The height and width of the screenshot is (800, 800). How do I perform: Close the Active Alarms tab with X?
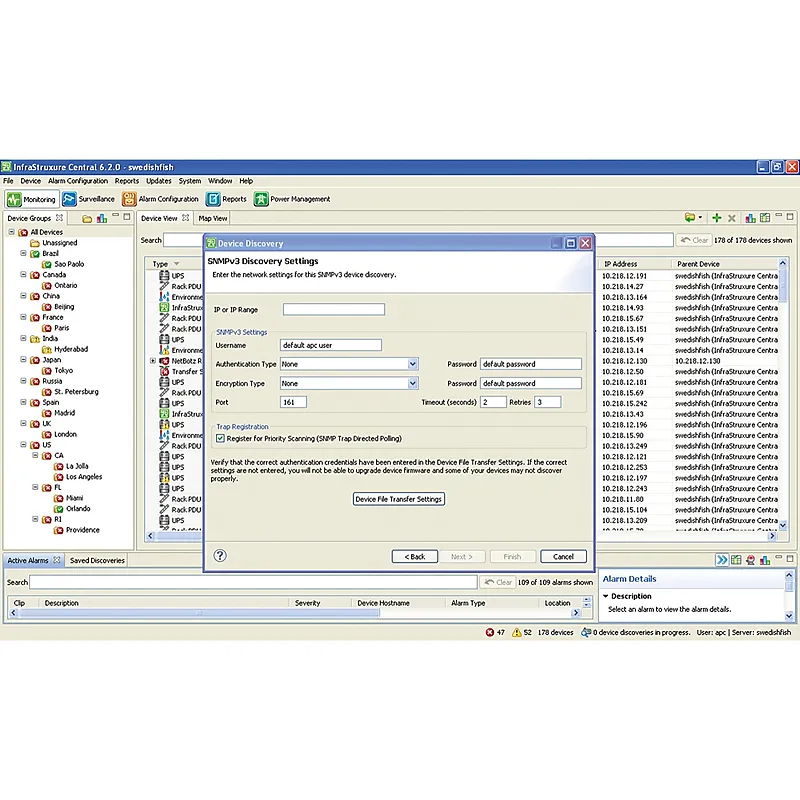click(57, 560)
